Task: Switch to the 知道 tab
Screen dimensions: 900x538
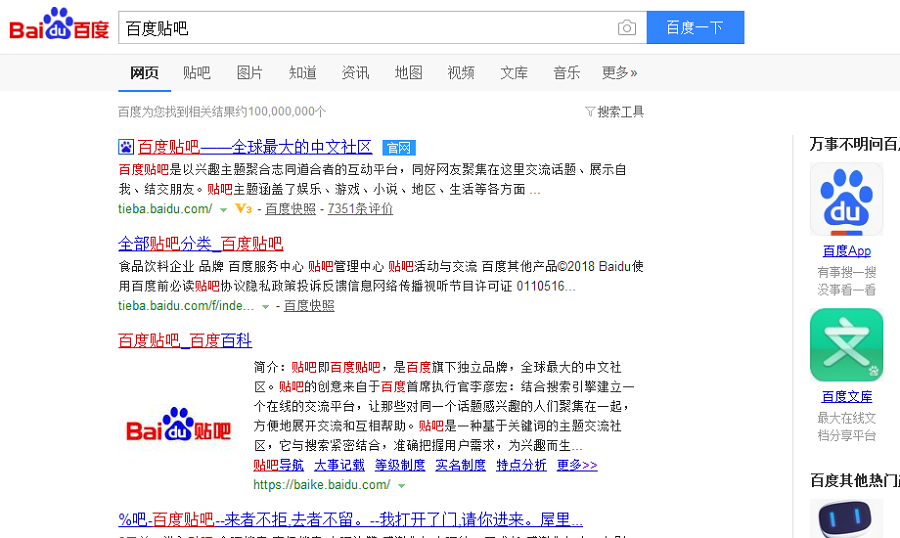Action: tap(302, 73)
